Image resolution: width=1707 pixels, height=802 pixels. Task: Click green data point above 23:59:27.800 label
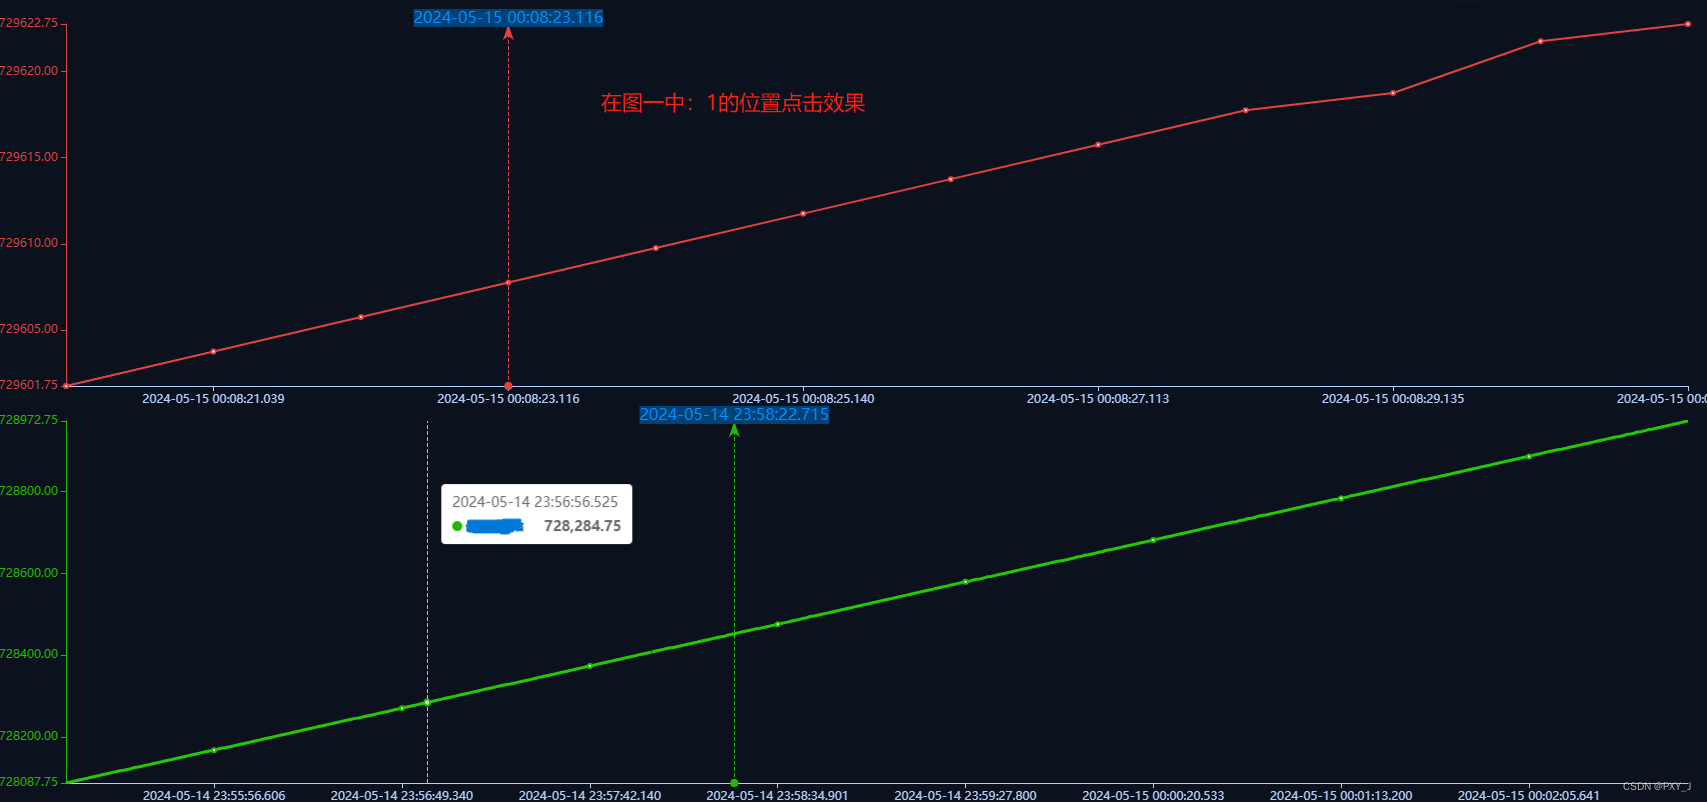pos(965,582)
